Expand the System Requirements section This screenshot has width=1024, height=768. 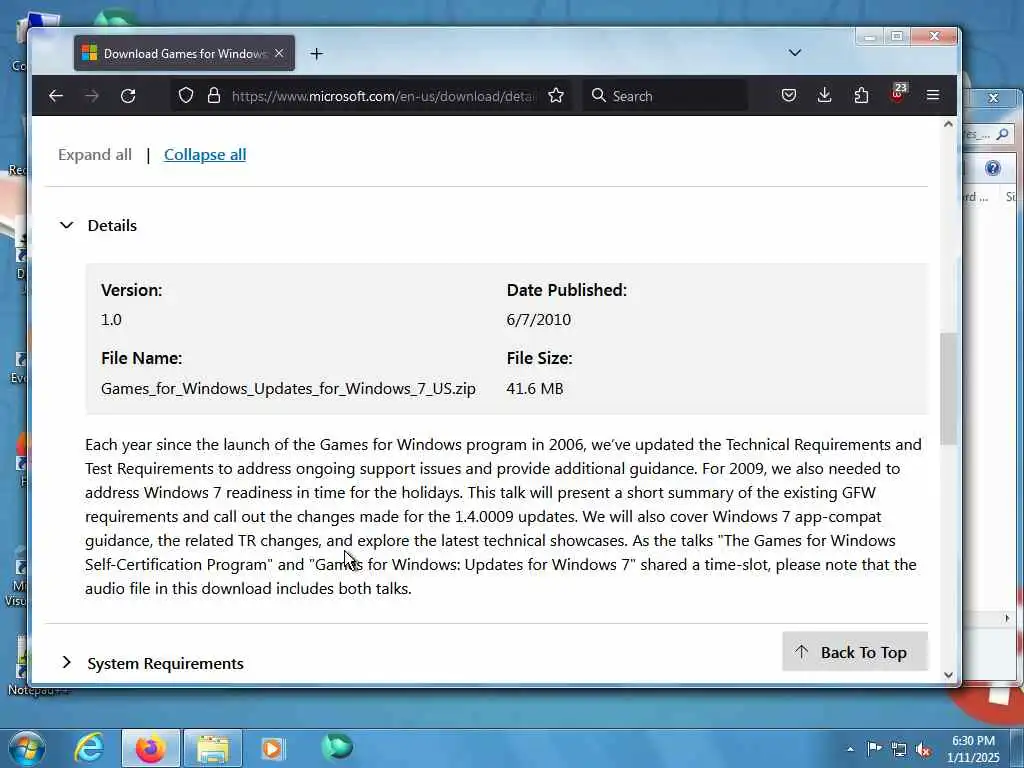coord(66,663)
